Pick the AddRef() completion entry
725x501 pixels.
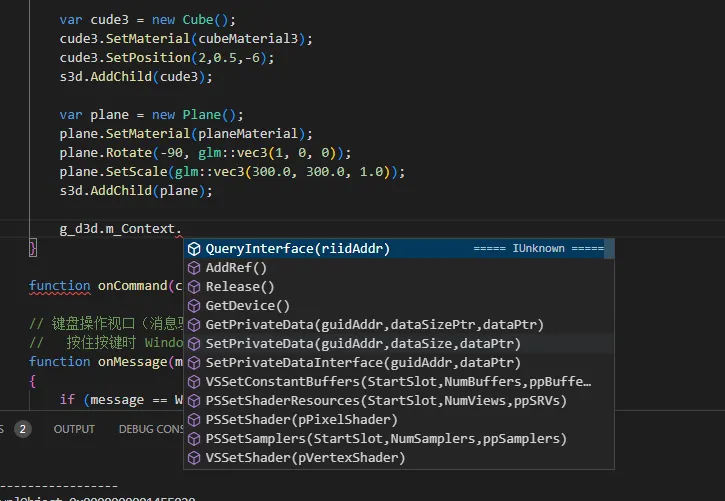[399, 268]
